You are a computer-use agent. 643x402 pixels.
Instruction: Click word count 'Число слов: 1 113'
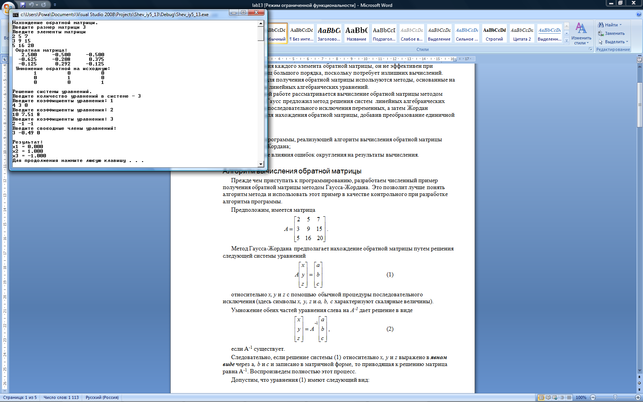[61, 397]
